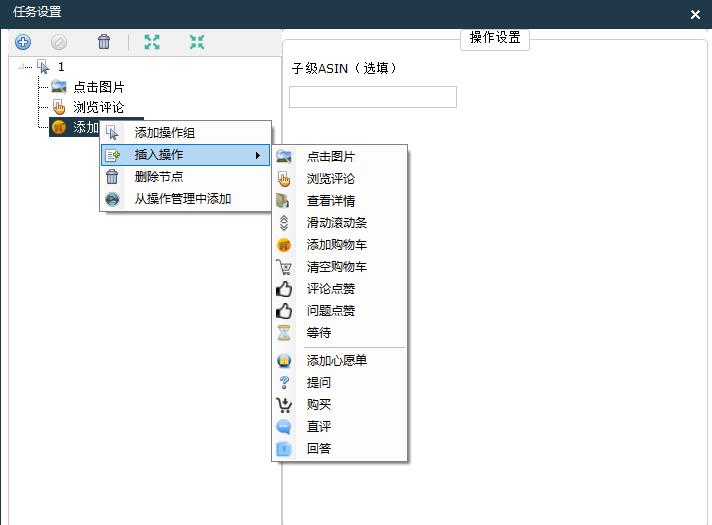Select operation group 1 in tree
This screenshot has height=525, width=712.
[61, 67]
